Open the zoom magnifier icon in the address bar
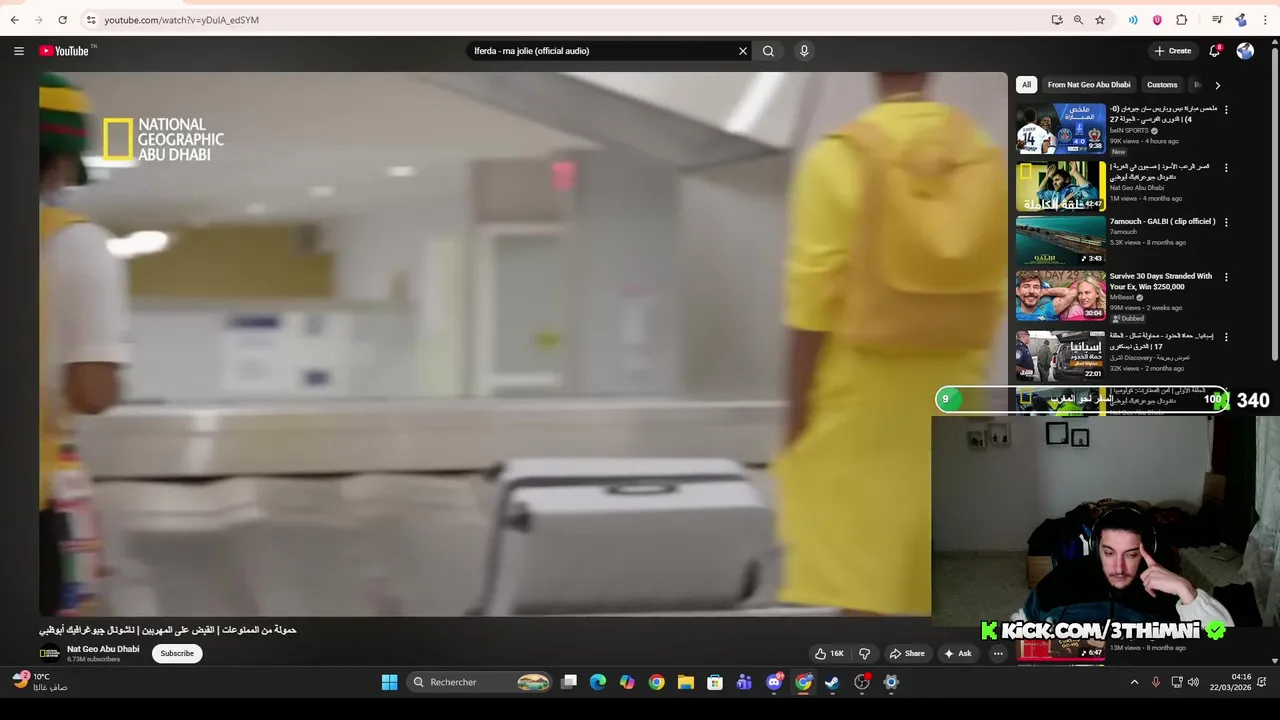Screen dimensions: 1280x720 (1078, 20)
